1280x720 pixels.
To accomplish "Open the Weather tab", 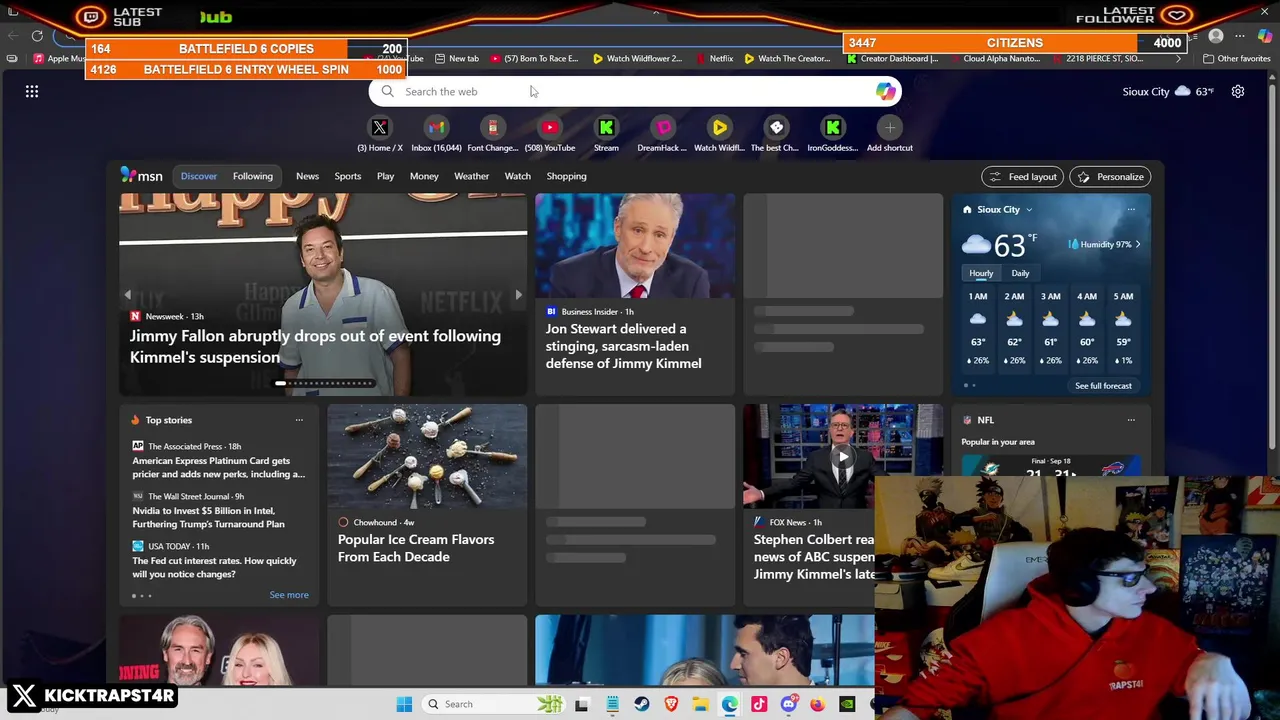I will point(472,176).
